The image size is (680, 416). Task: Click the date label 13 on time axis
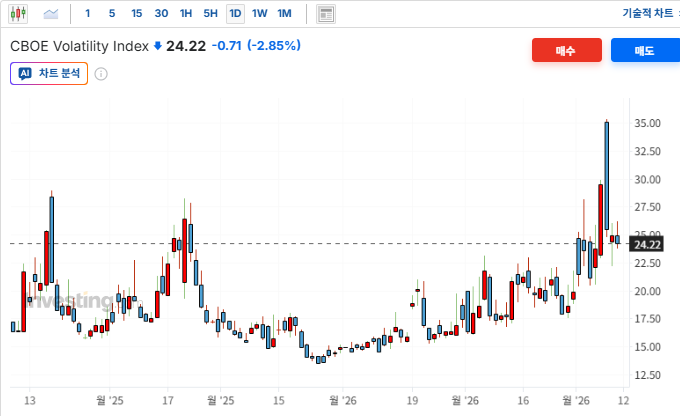coord(29,400)
